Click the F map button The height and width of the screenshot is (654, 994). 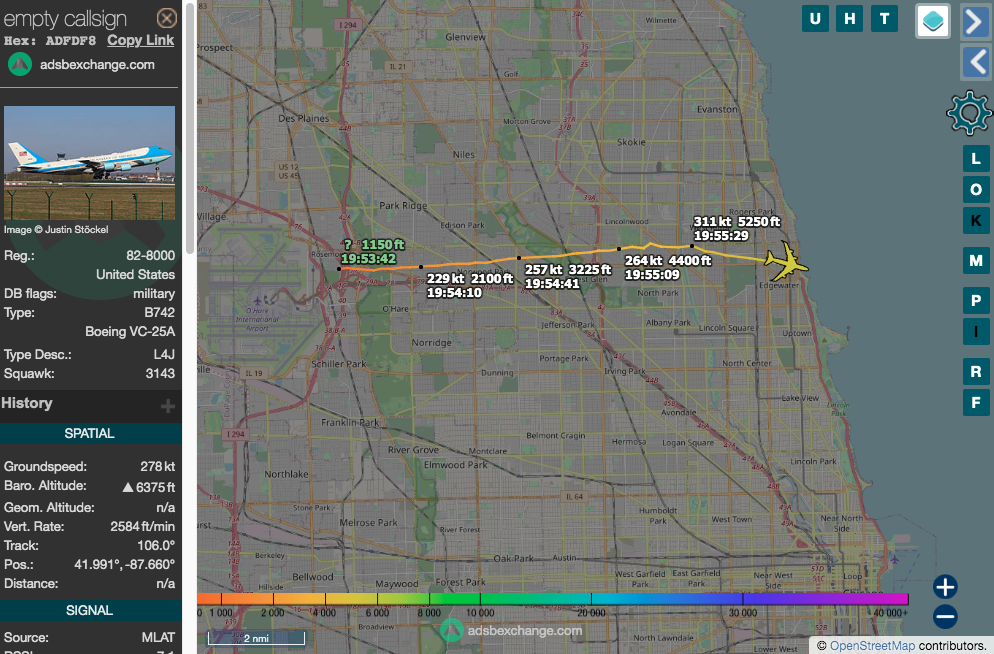[976, 402]
